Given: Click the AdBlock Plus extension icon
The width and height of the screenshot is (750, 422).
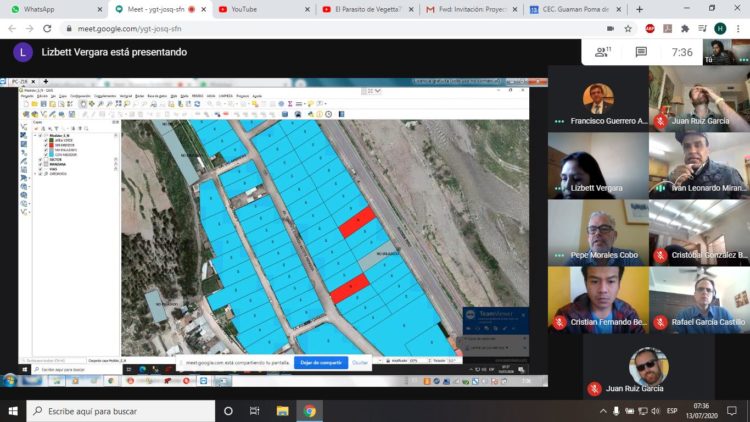Looking at the screenshot, I should pyautogui.click(x=650, y=29).
